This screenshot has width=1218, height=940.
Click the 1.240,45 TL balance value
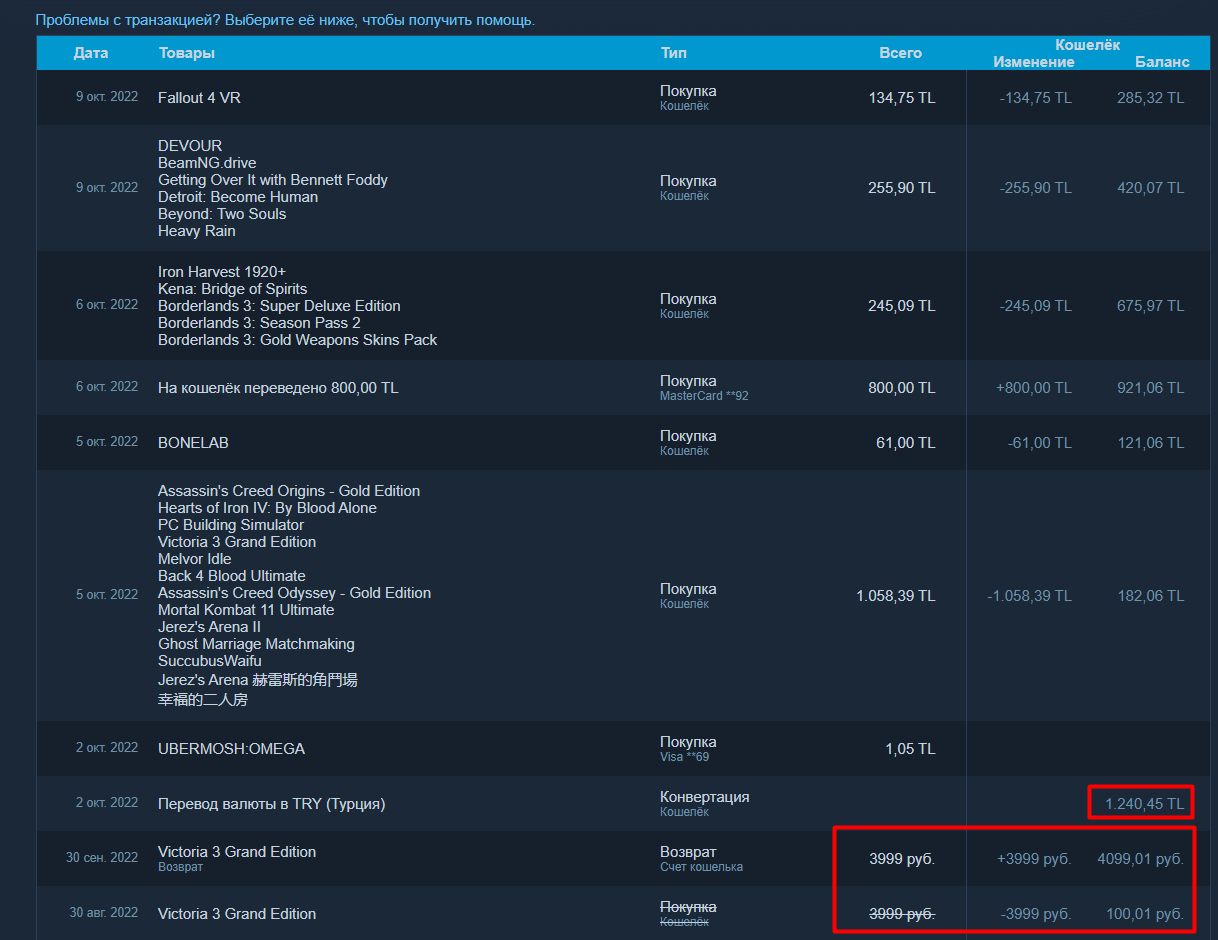point(1144,804)
